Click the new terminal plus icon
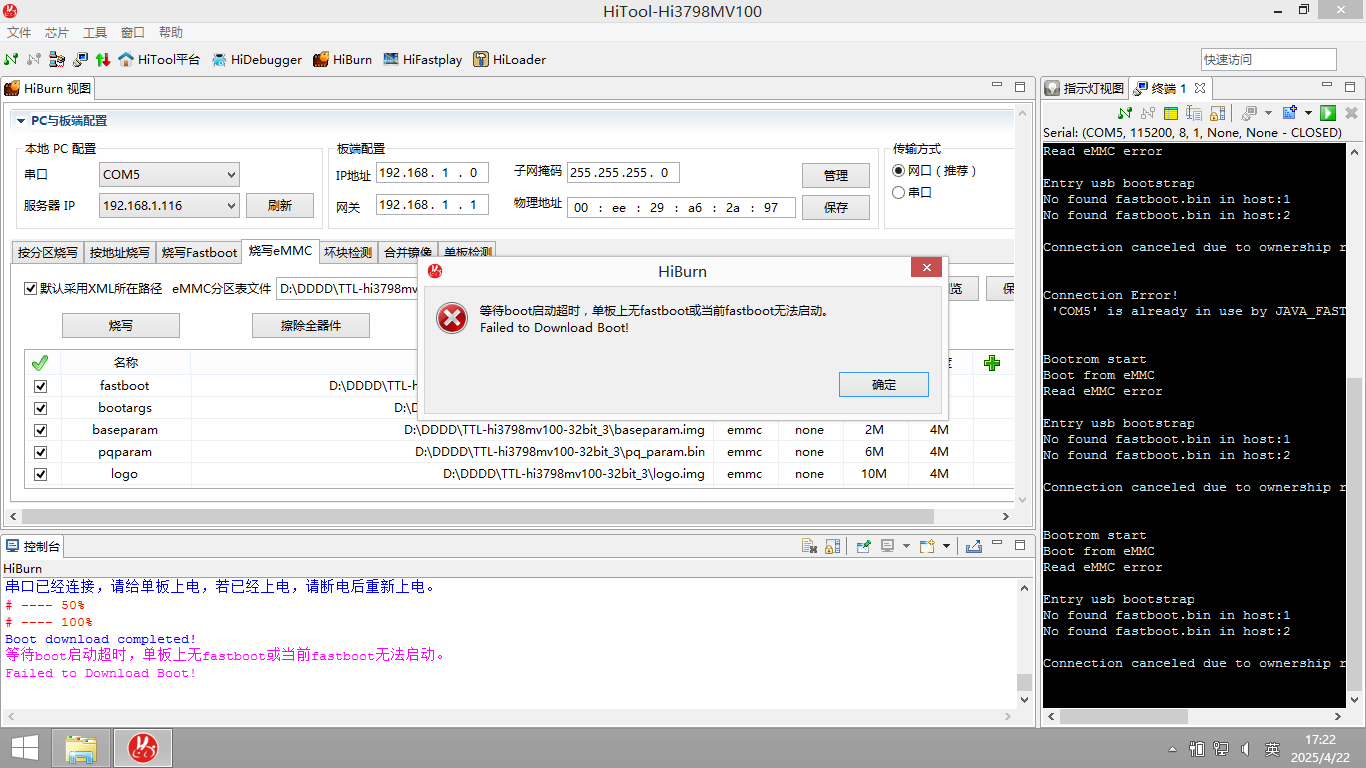Image resolution: width=1366 pixels, height=768 pixels. tap(1290, 113)
